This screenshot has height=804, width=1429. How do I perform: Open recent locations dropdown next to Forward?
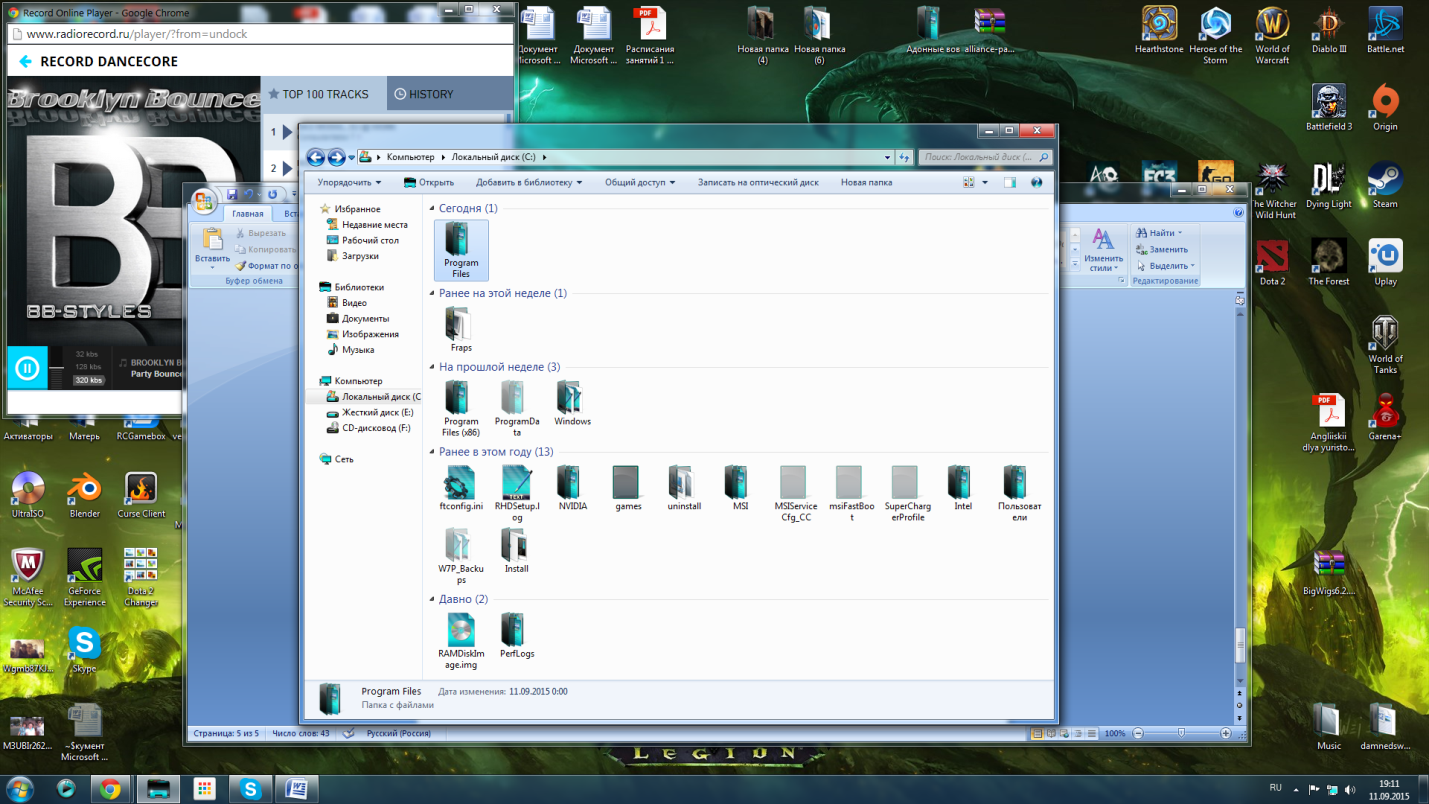point(351,158)
